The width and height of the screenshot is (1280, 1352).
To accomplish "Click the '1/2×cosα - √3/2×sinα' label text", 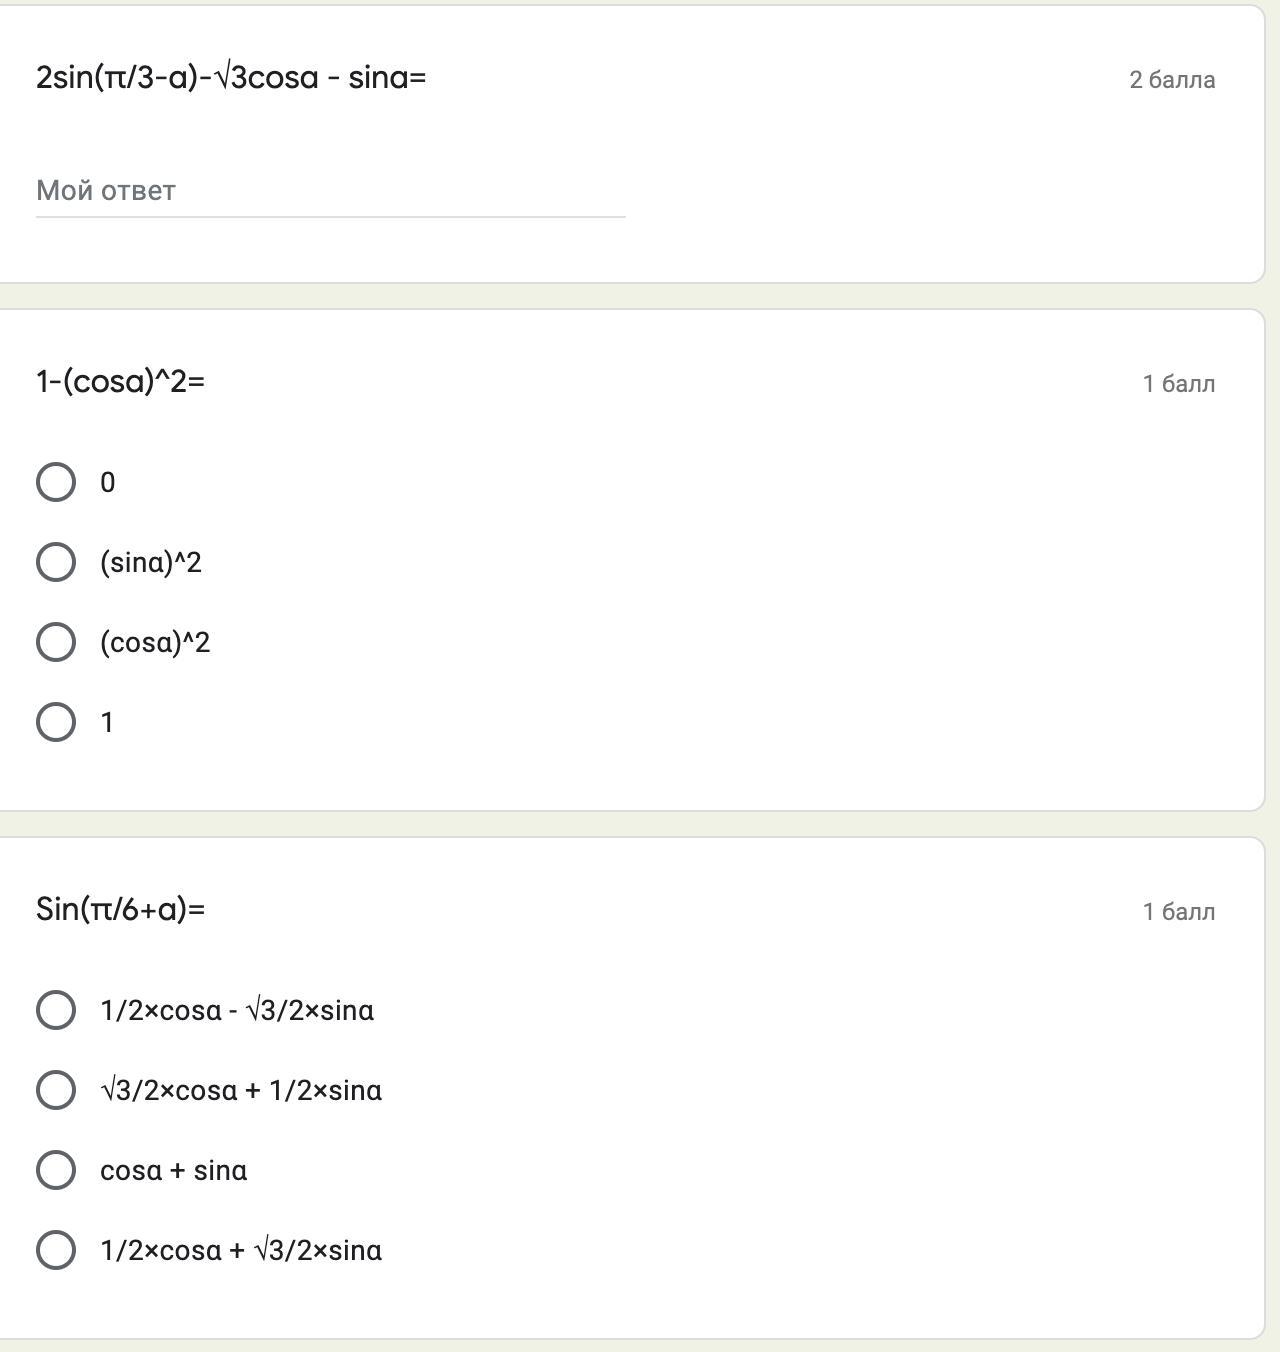I will pyautogui.click(x=237, y=1011).
